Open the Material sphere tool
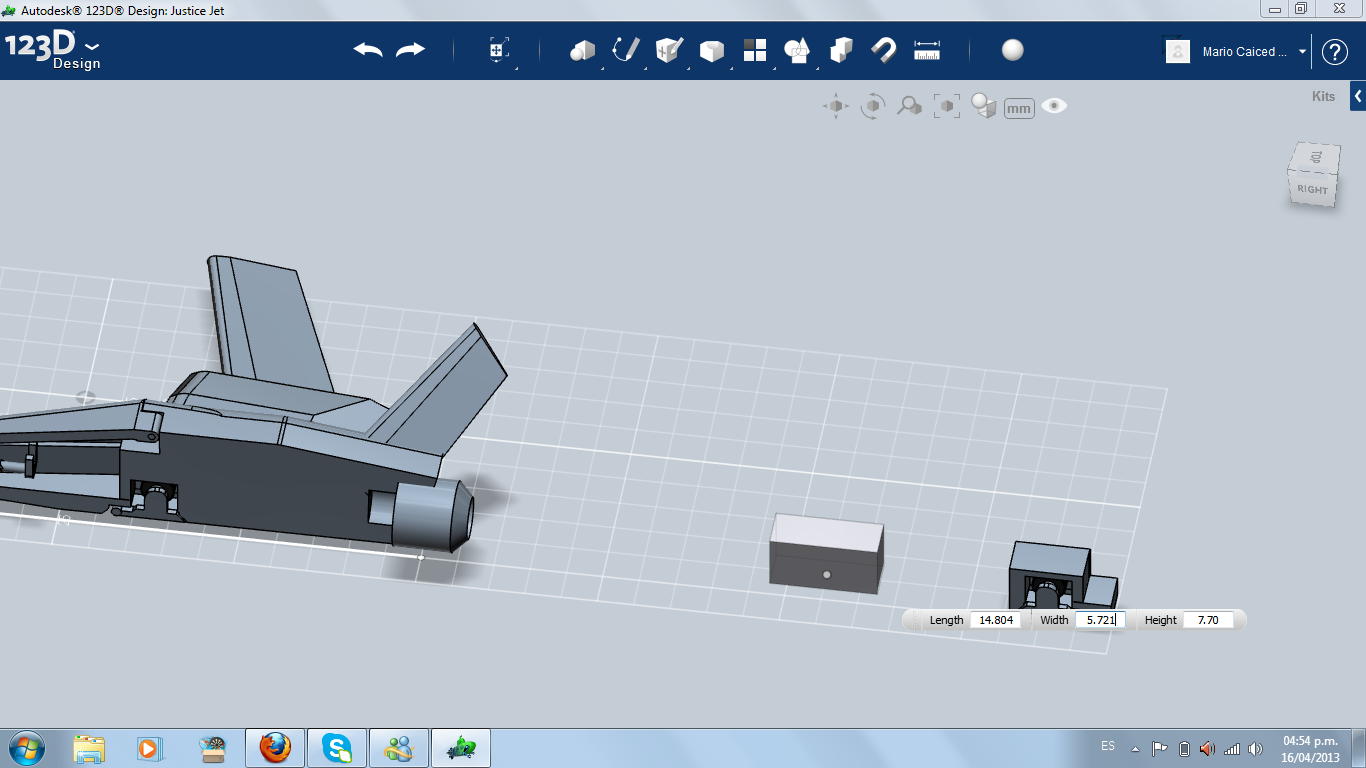 [x=1013, y=50]
